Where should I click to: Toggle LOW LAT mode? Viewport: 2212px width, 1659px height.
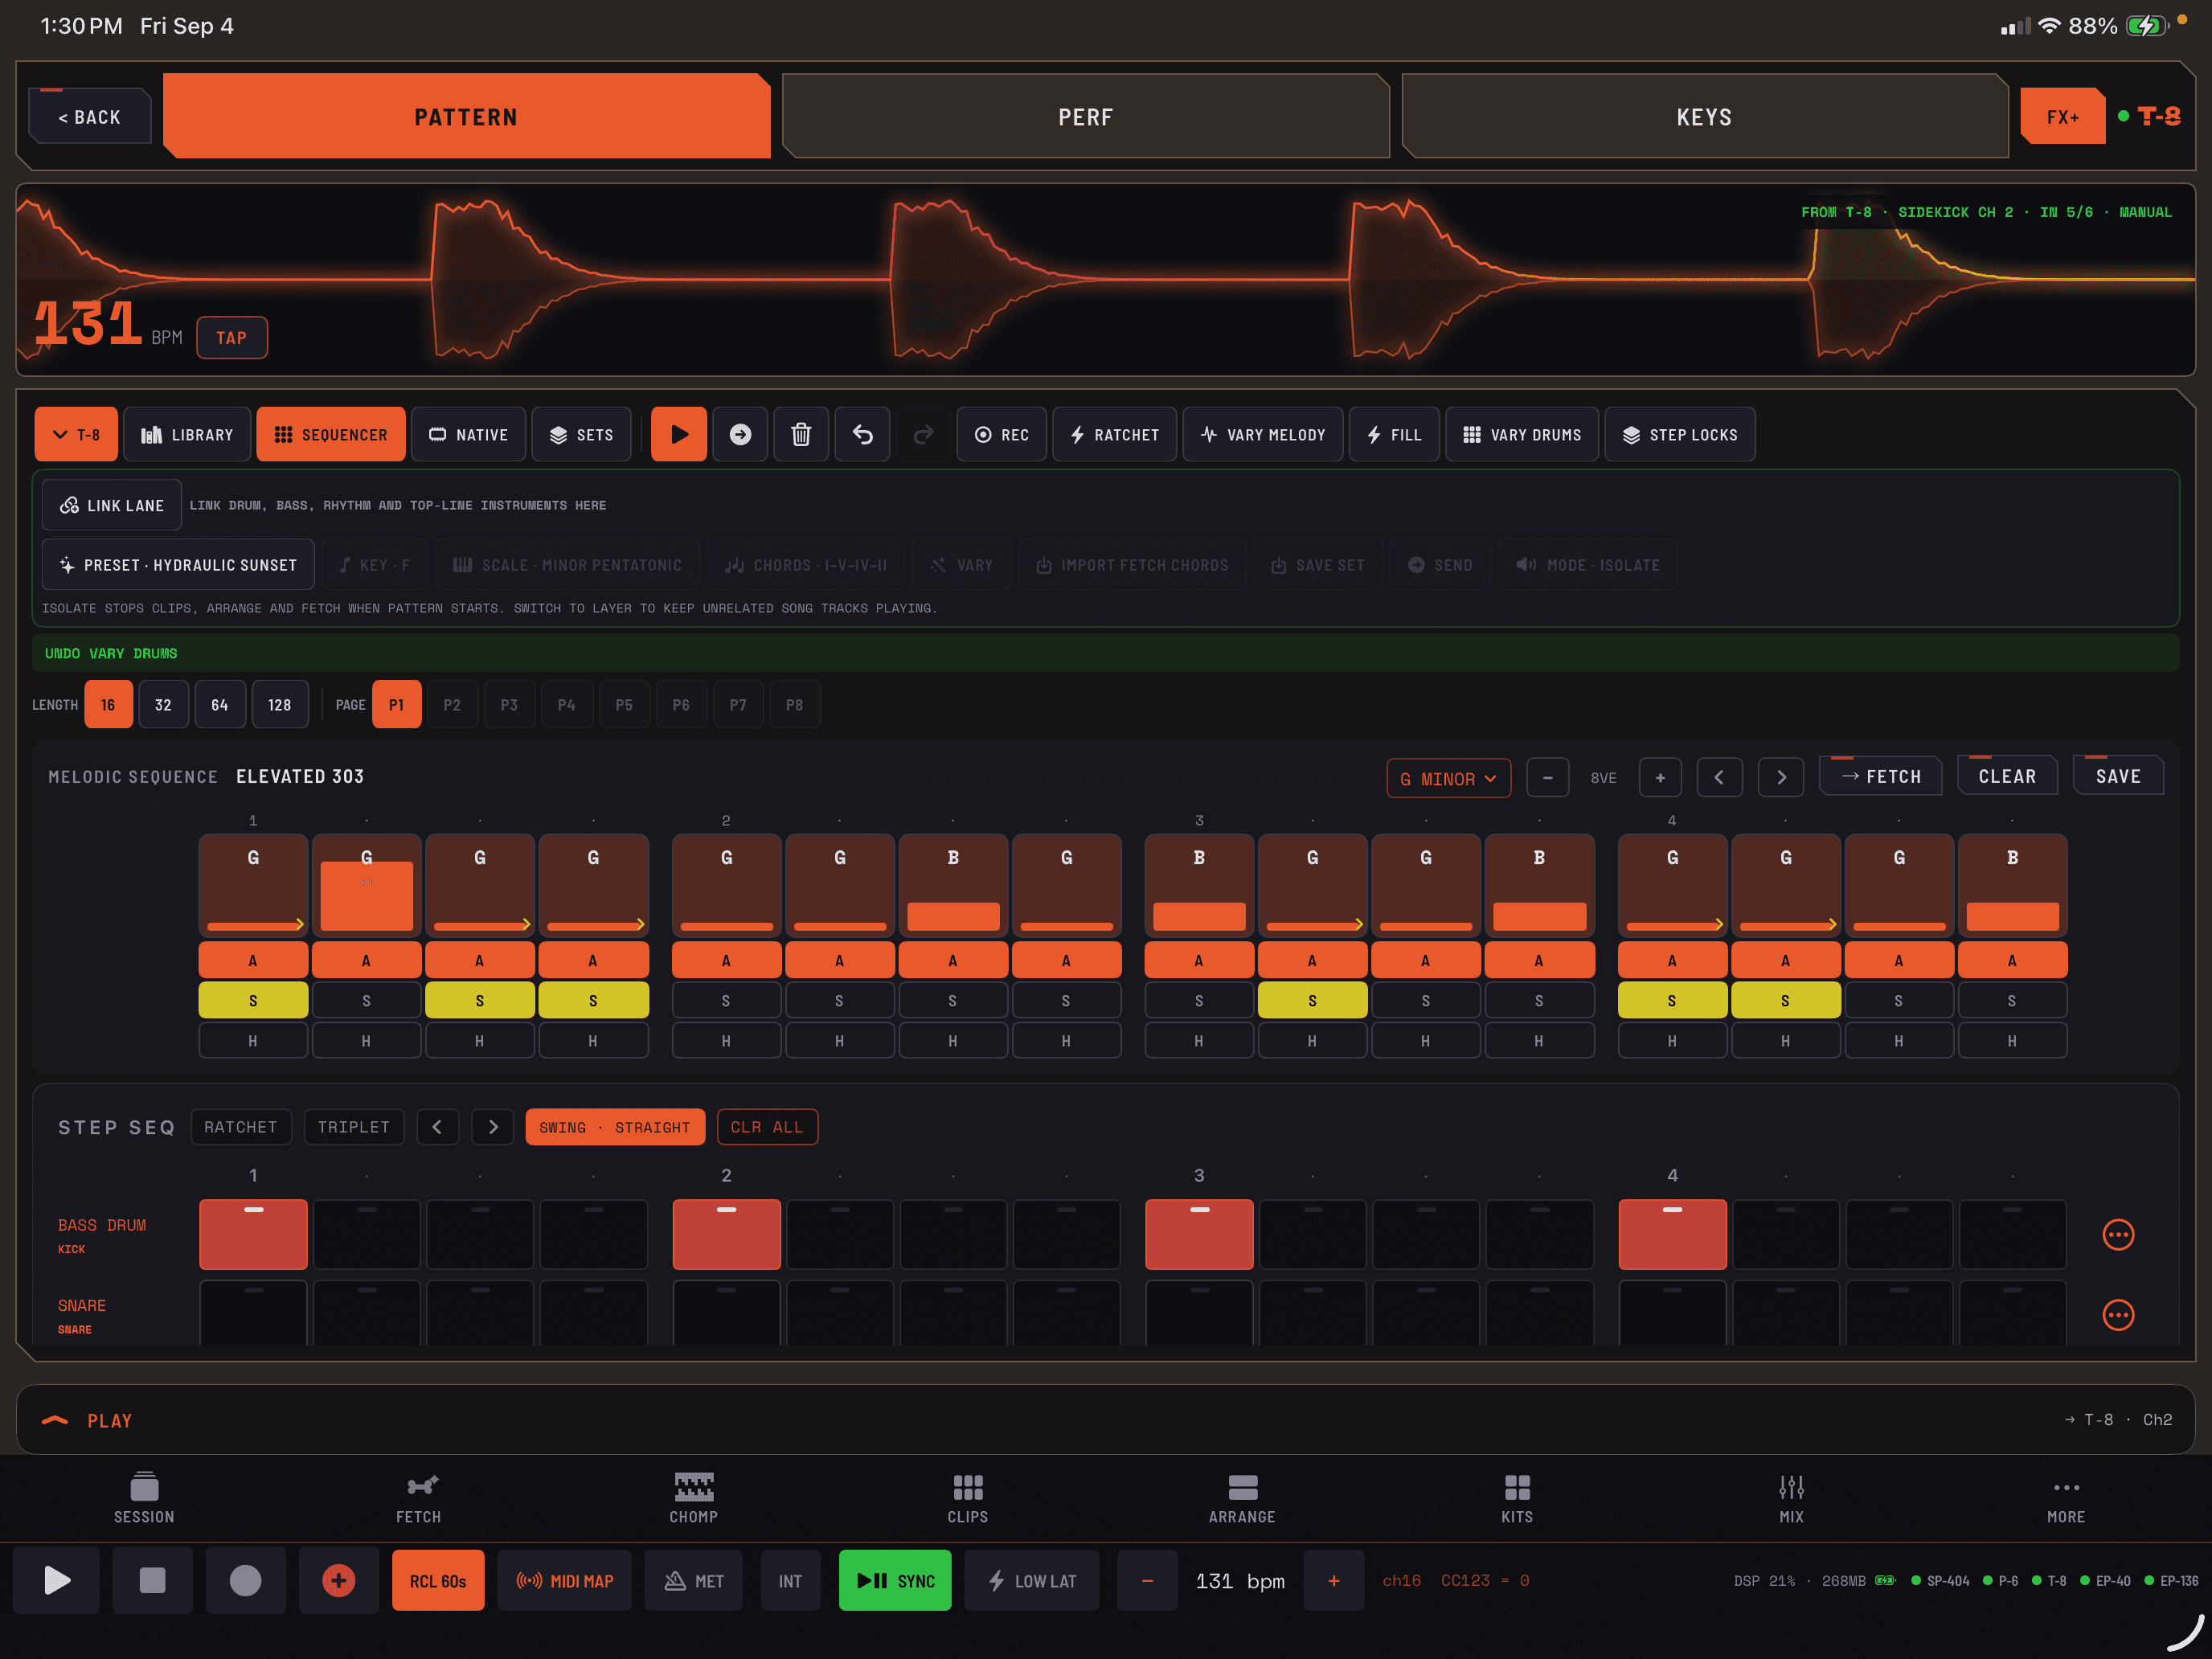(1031, 1580)
